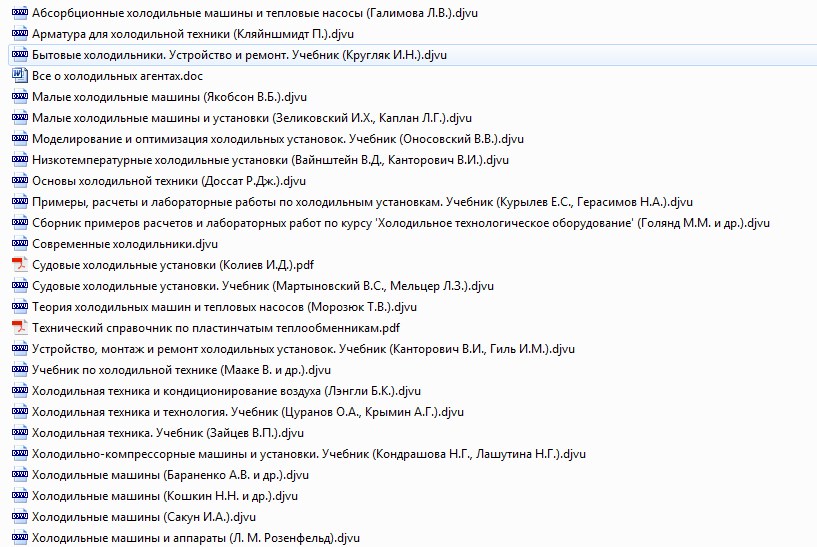Select file name Малые холодильные машины и установки (Зеликовский)

[252, 118]
